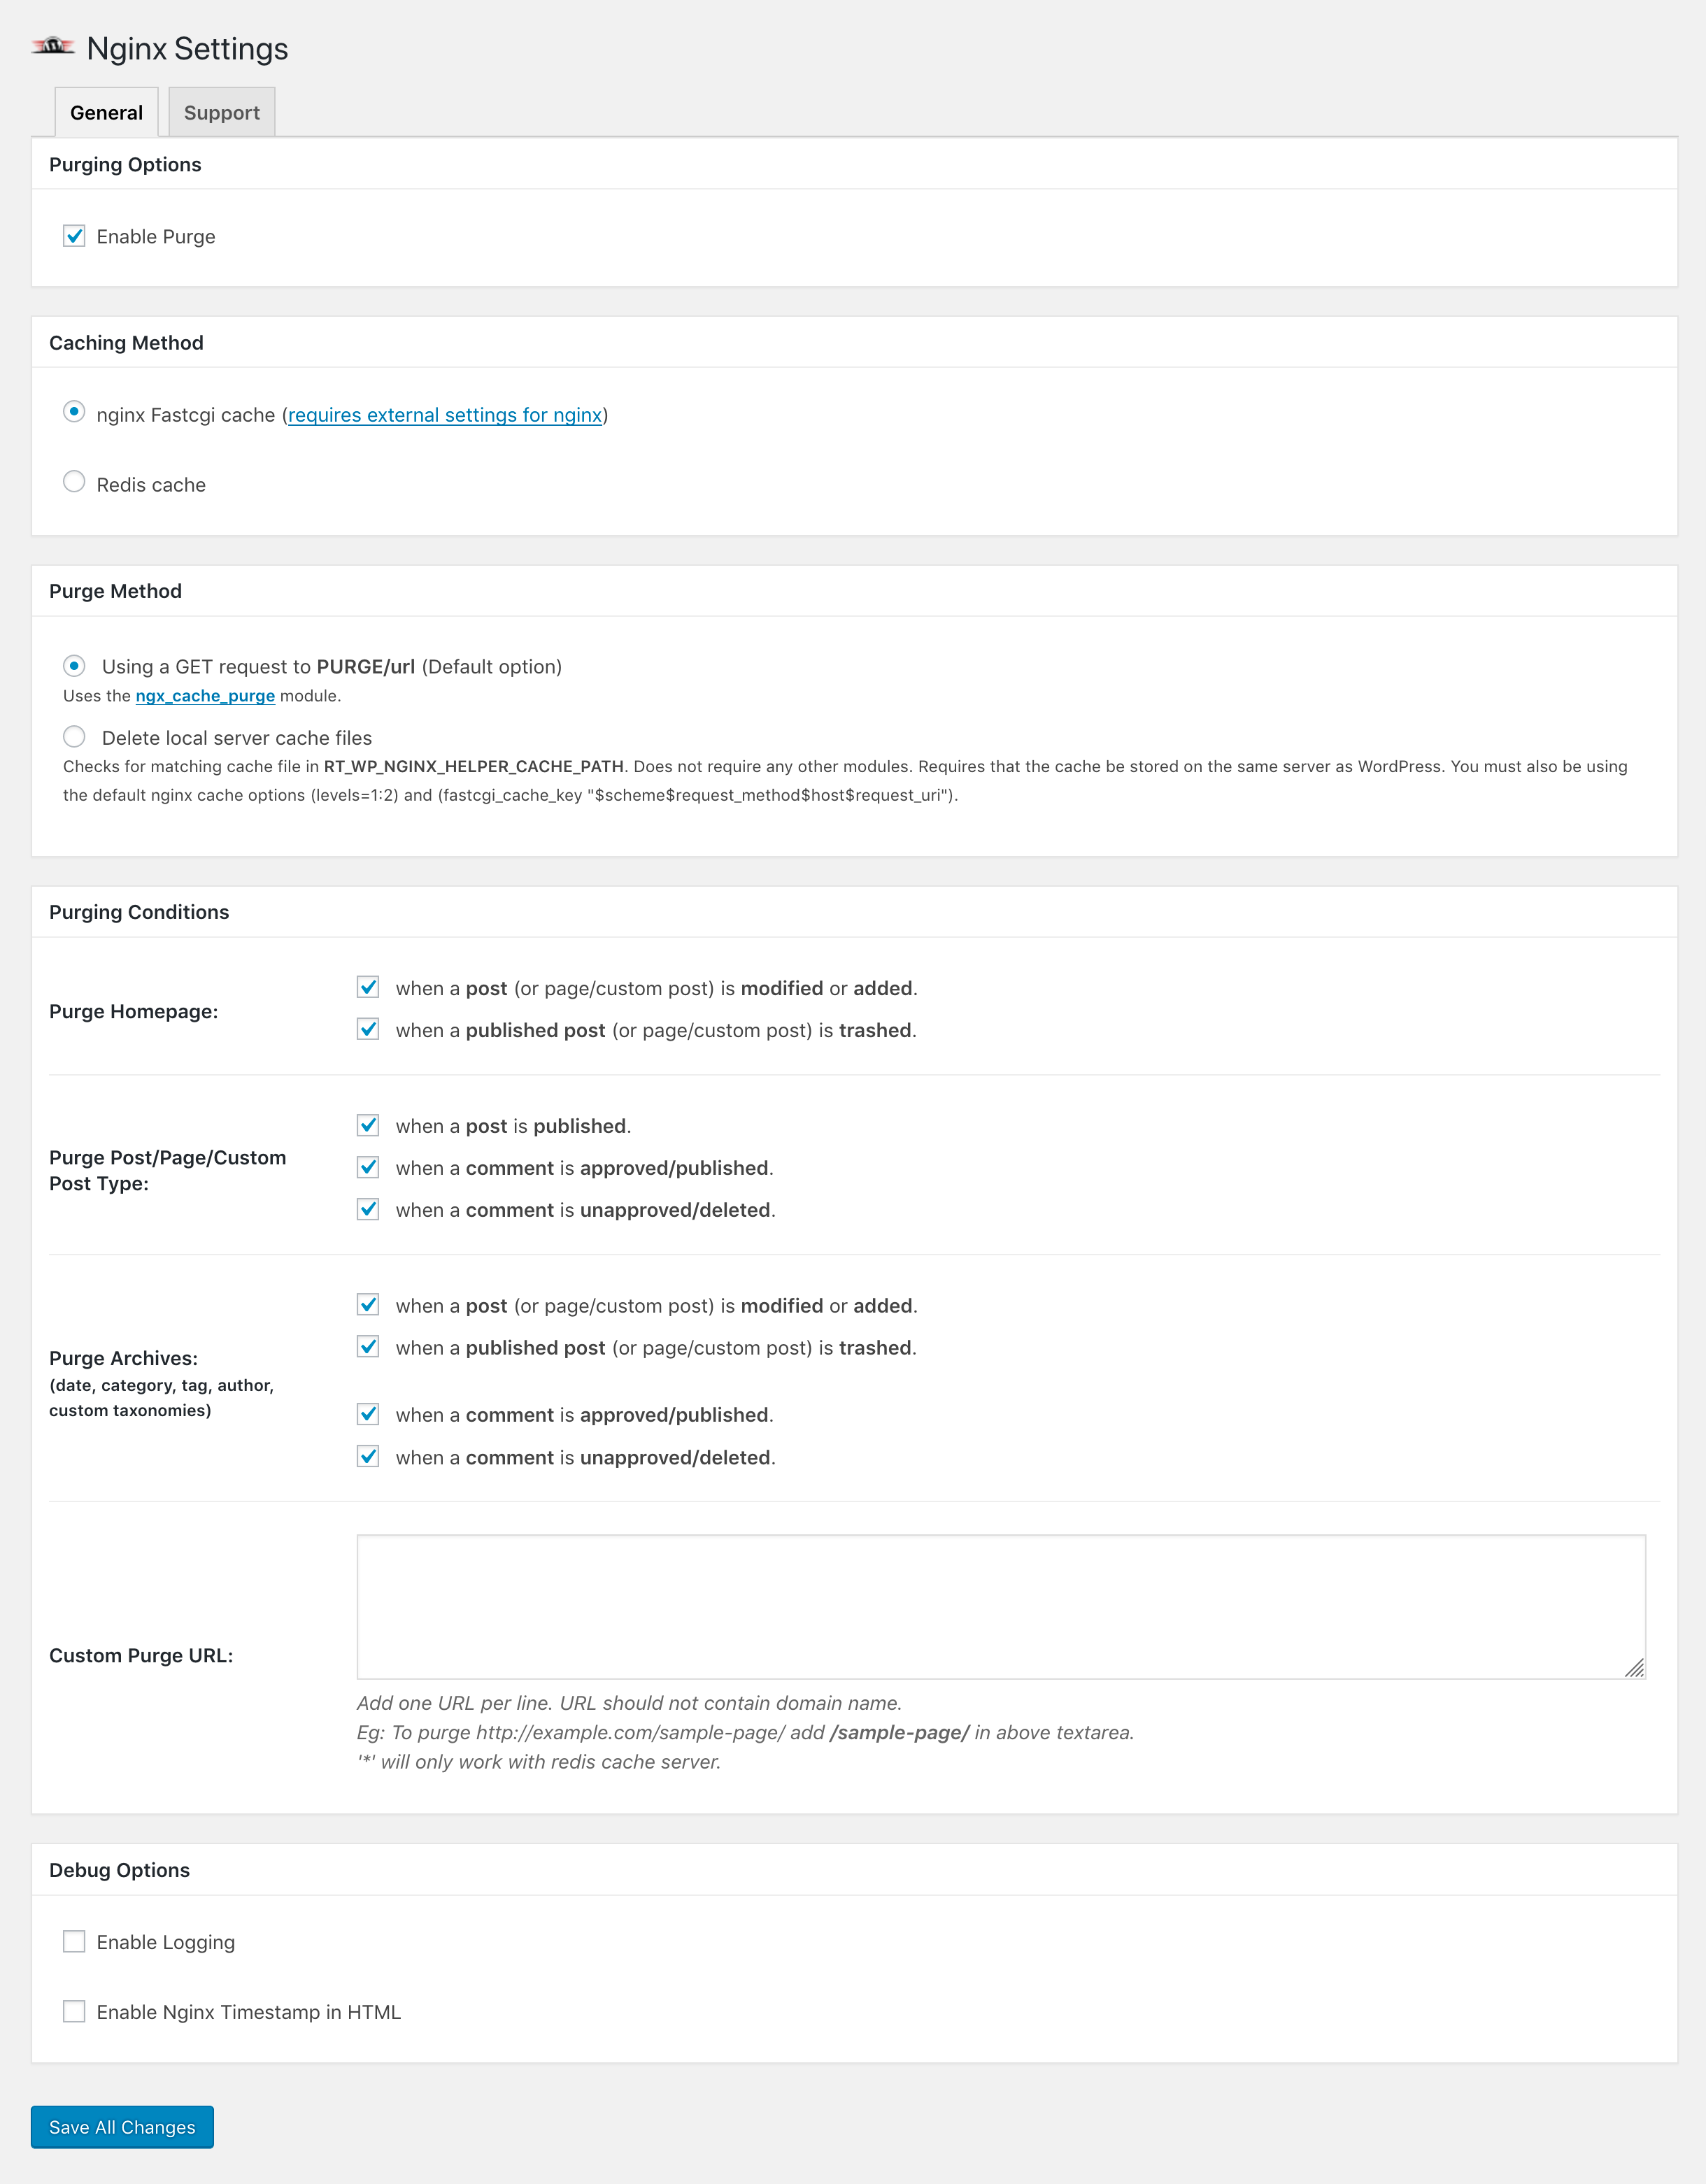The height and width of the screenshot is (2184, 1706).
Task: Open the ngx_cache_purge module link
Action: point(205,696)
